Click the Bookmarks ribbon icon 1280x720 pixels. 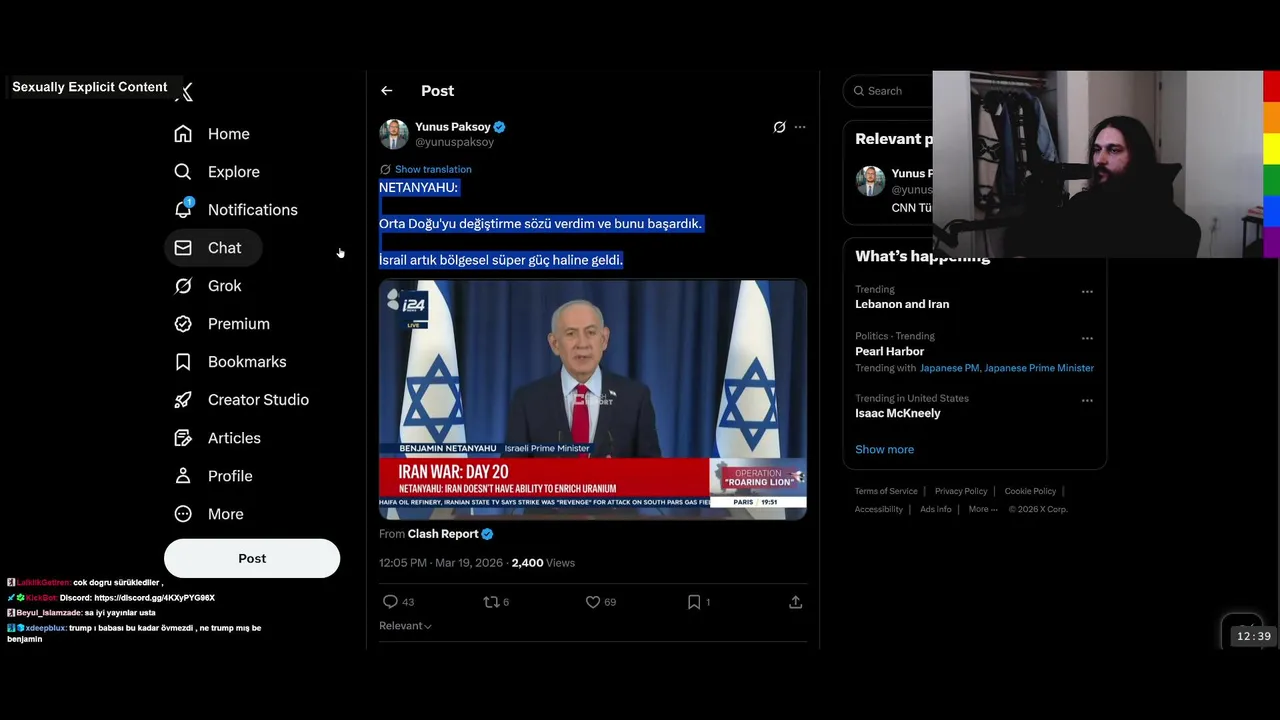click(183, 362)
